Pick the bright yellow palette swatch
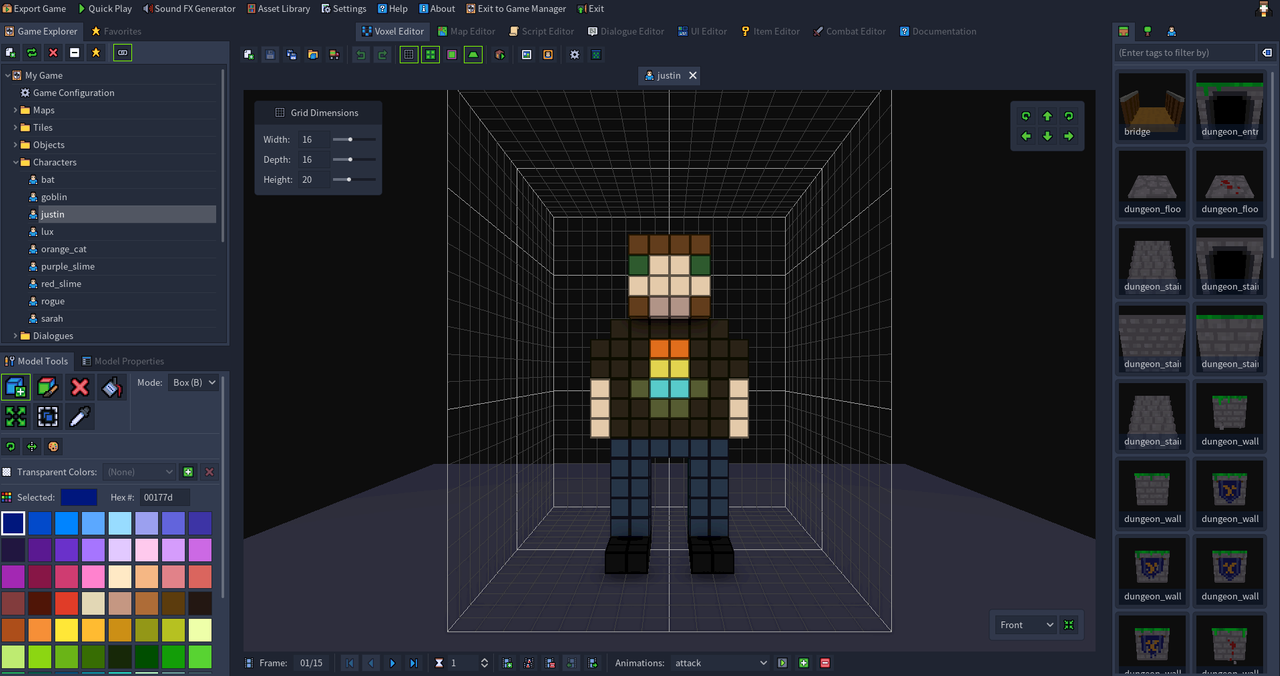 (68, 630)
